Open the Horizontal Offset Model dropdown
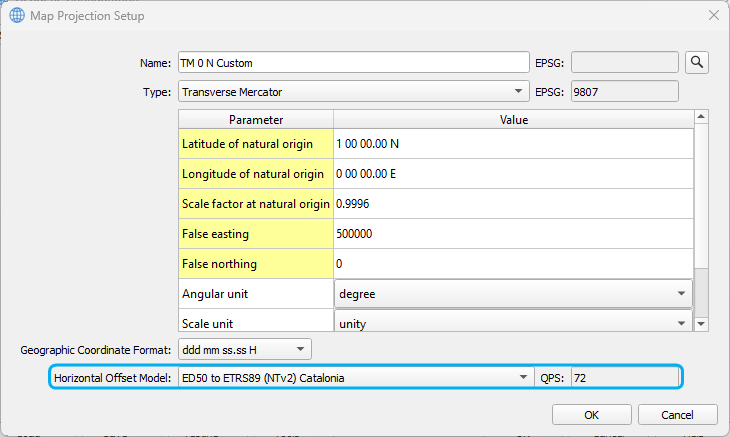The height and width of the screenshot is (437, 730). coord(353,377)
